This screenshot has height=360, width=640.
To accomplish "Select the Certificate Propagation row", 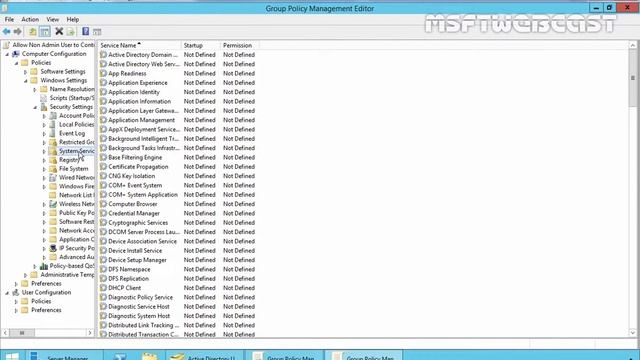I will [x=178, y=167].
